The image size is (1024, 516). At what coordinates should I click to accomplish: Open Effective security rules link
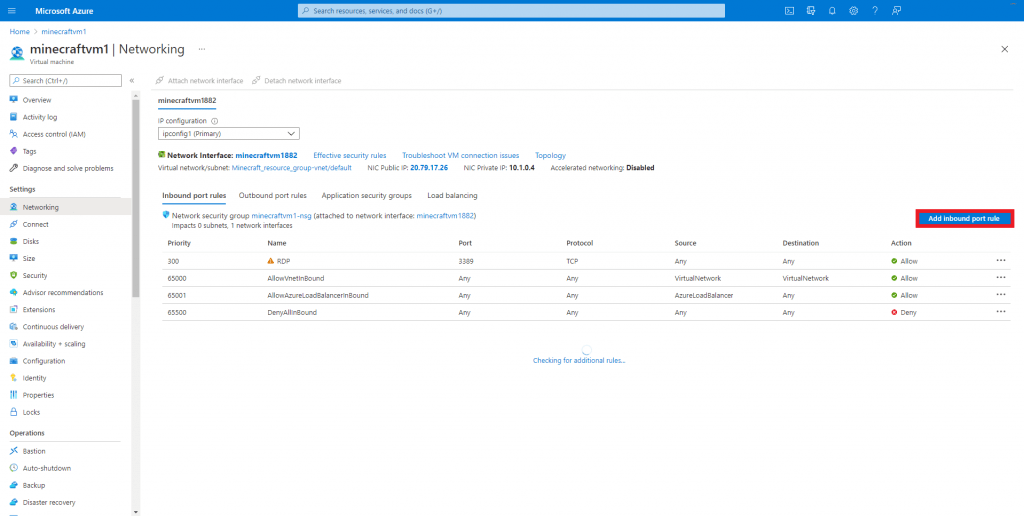(349, 155)
